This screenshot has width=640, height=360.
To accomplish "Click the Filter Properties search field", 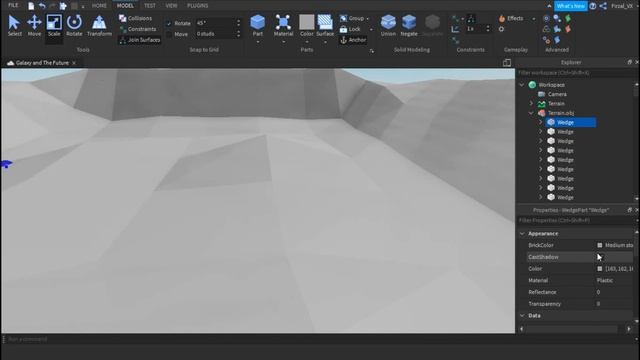I will click(575, 220).
